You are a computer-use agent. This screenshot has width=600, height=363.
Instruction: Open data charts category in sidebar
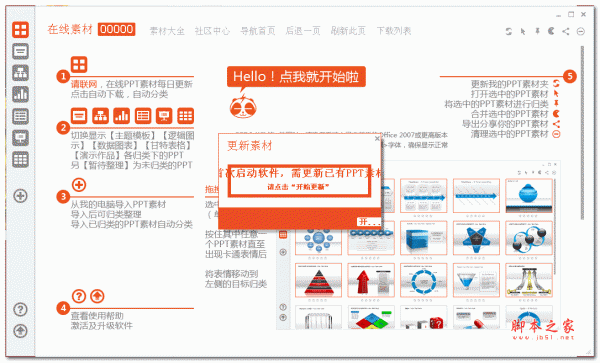(x=20, y=94)
